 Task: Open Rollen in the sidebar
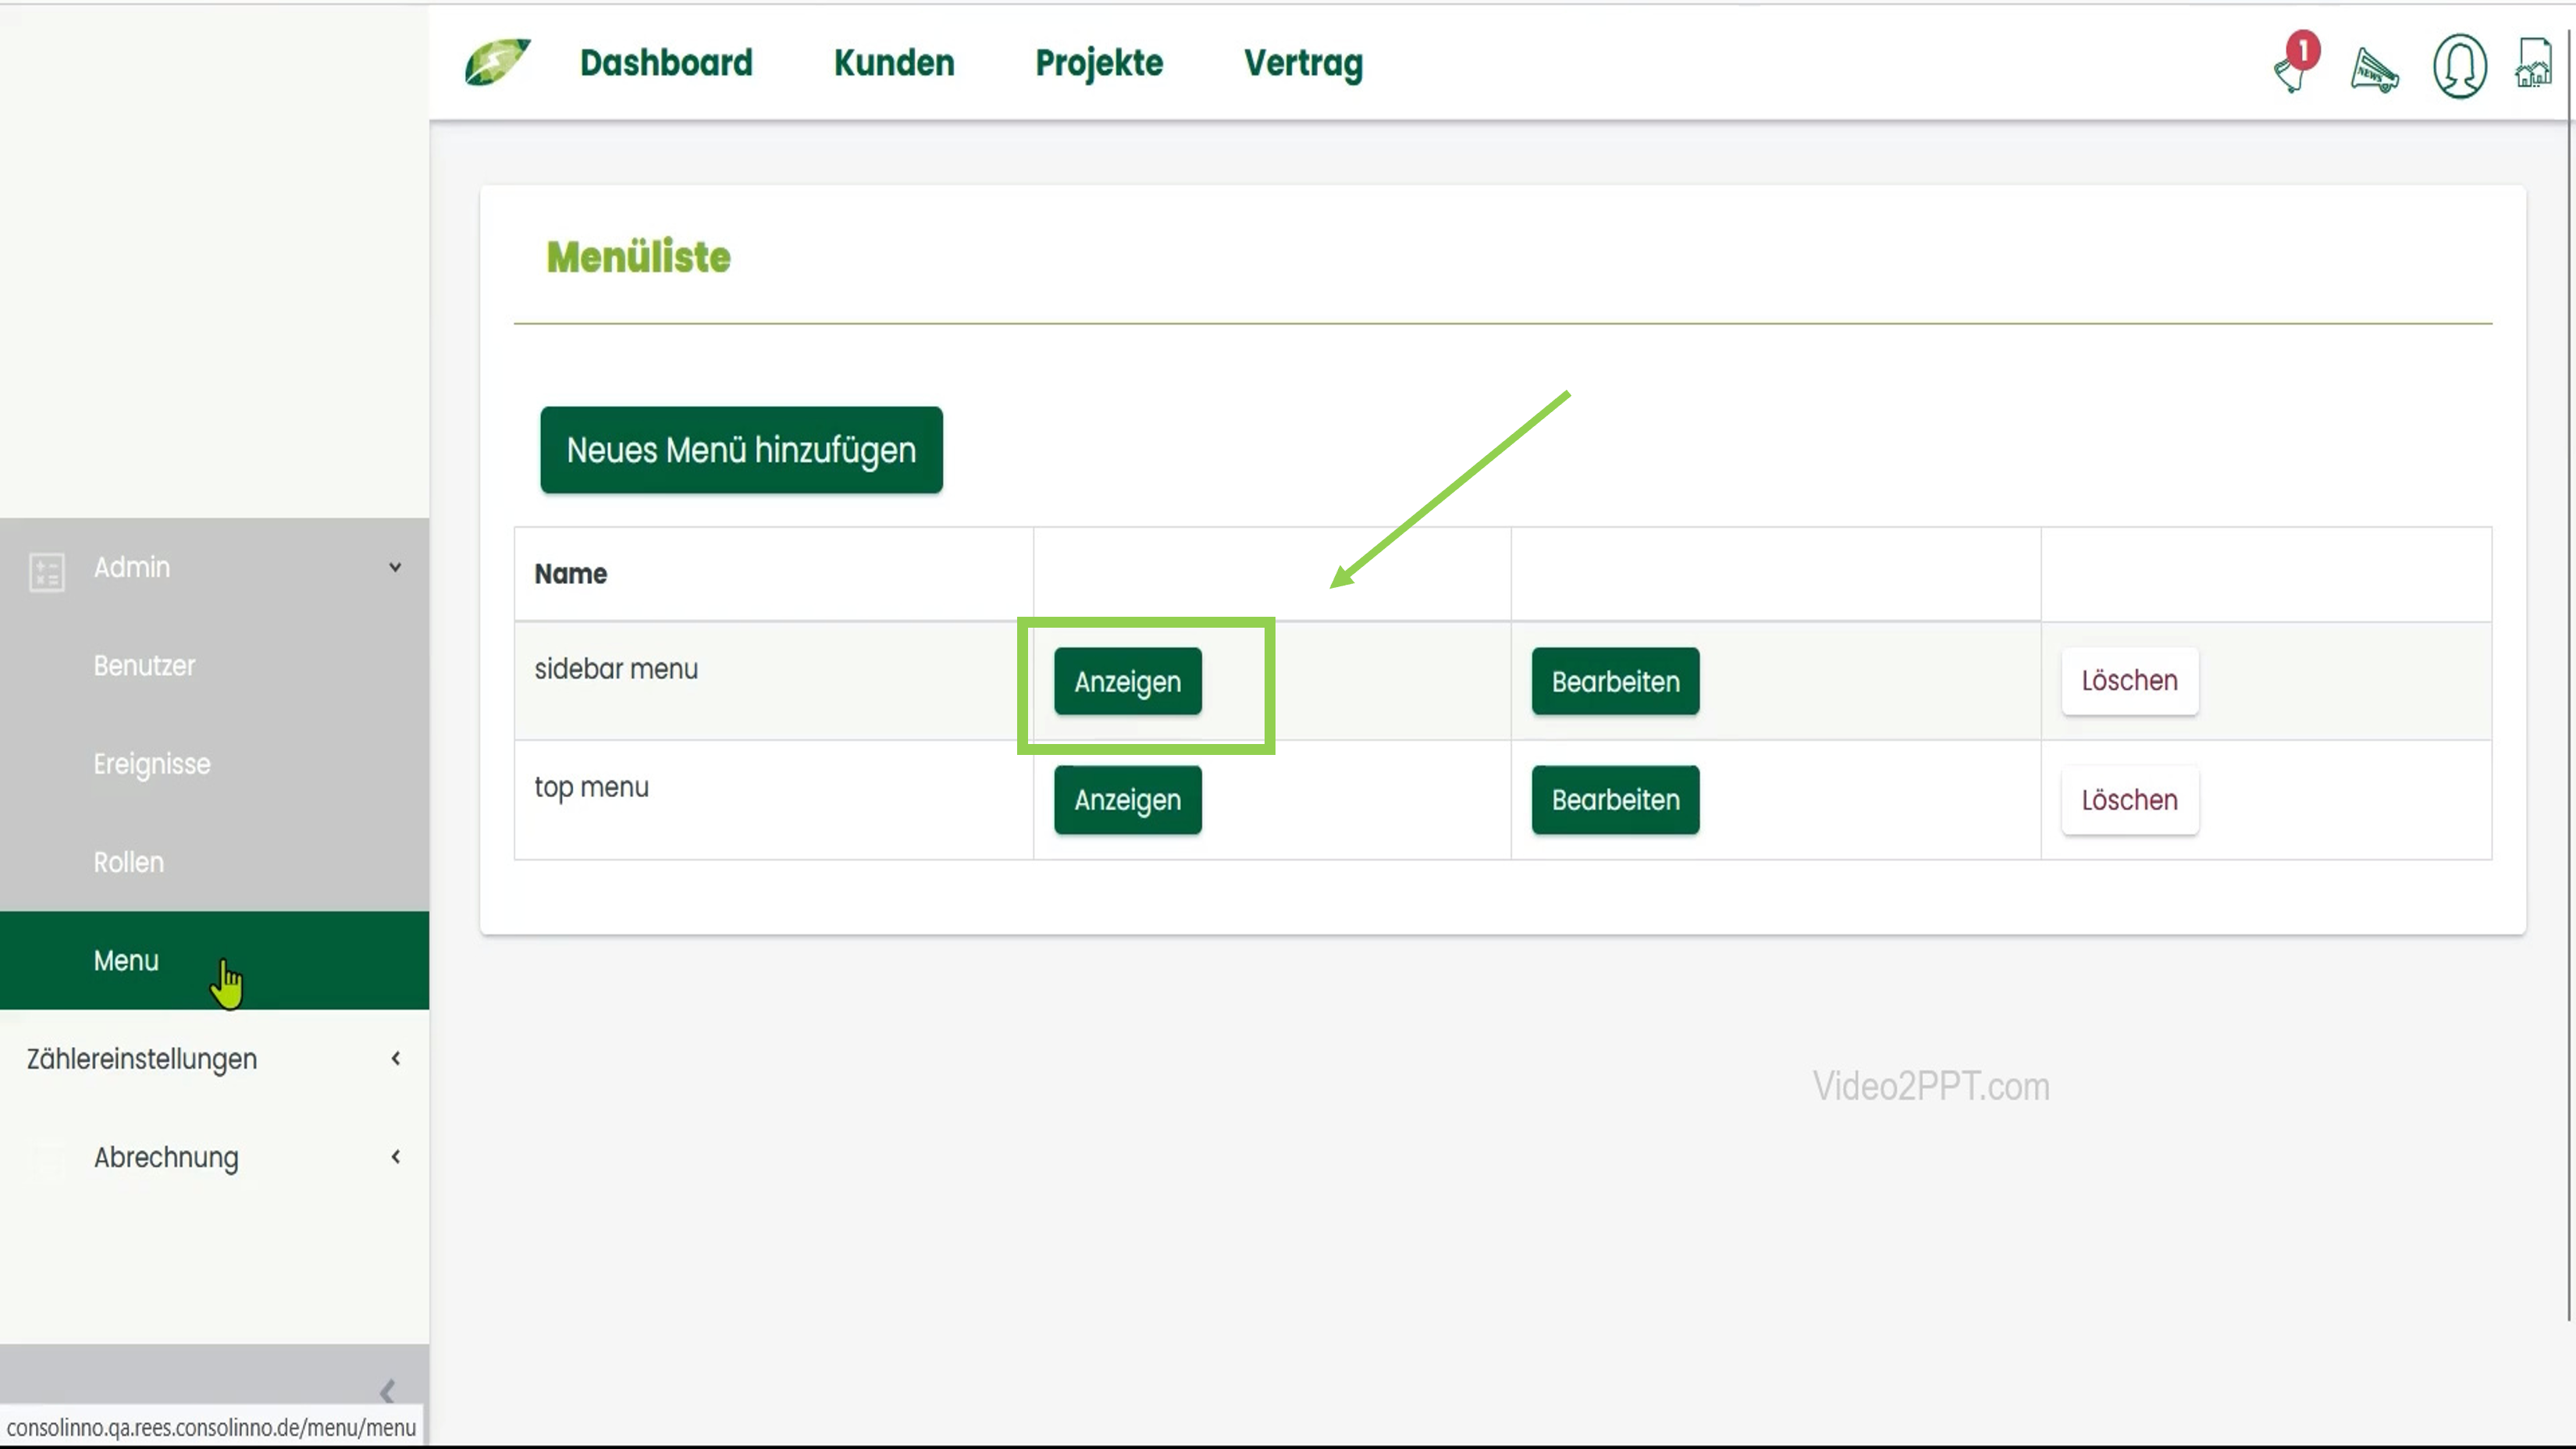128,862
